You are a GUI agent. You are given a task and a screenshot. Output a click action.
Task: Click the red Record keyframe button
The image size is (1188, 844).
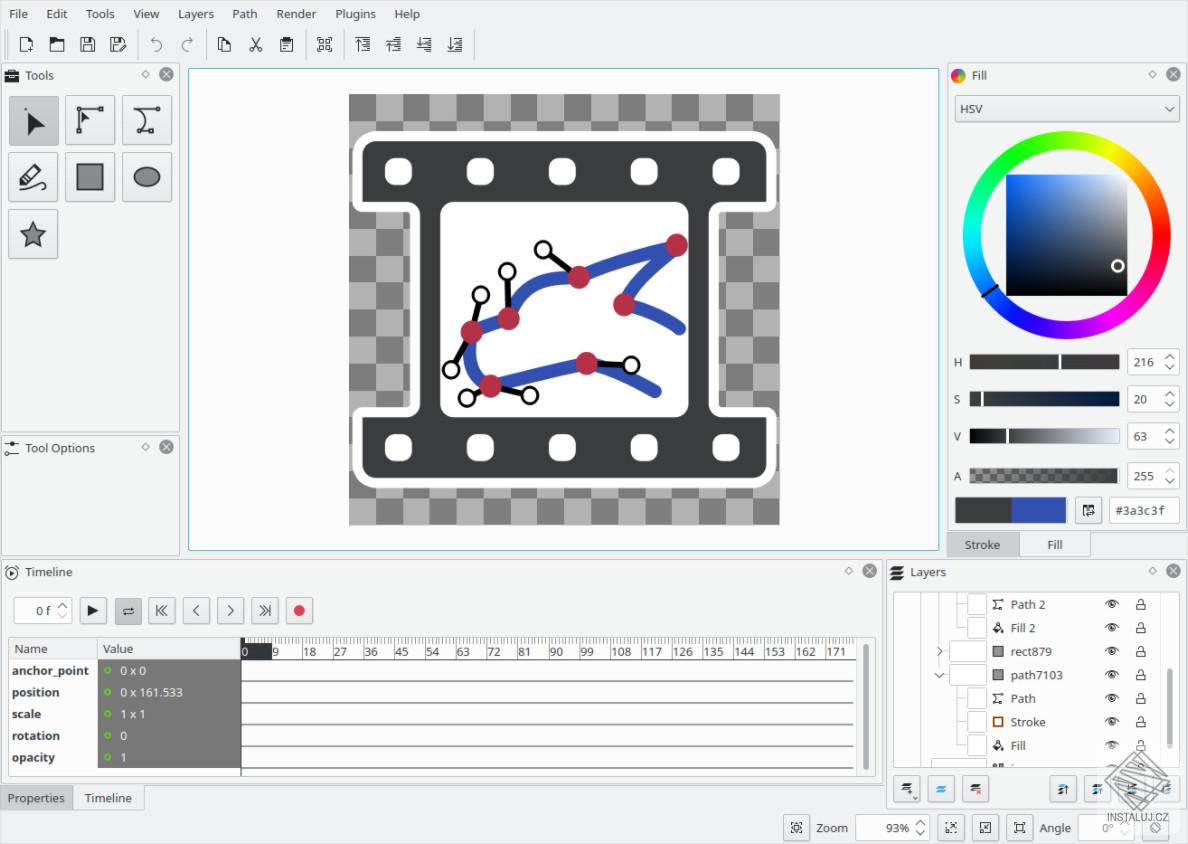coord(298,610)
